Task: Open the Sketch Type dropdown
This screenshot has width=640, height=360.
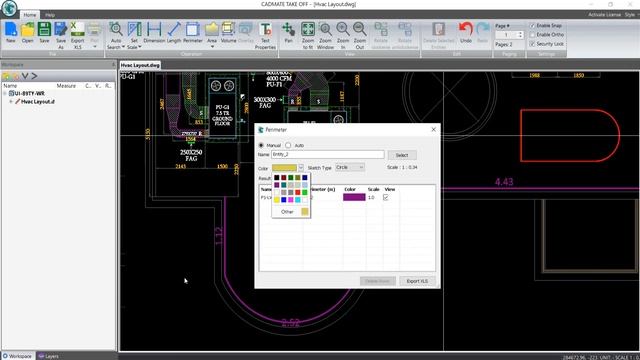Action: point(350,167)
